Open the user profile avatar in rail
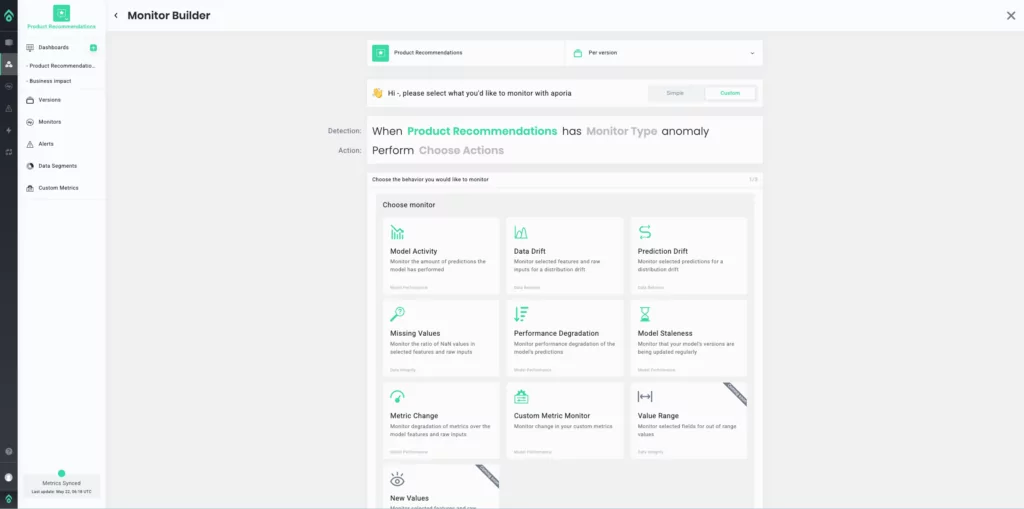 click(8, 478)
